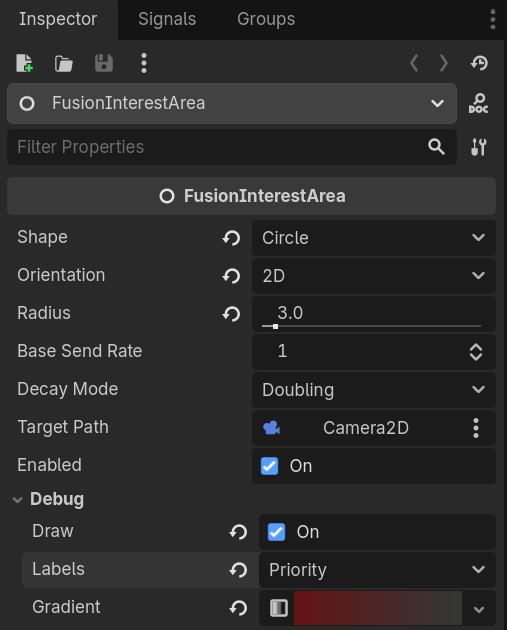Switch to the Groups tab
The height and width of the screenshot is (630, 507).
[266, 19]
